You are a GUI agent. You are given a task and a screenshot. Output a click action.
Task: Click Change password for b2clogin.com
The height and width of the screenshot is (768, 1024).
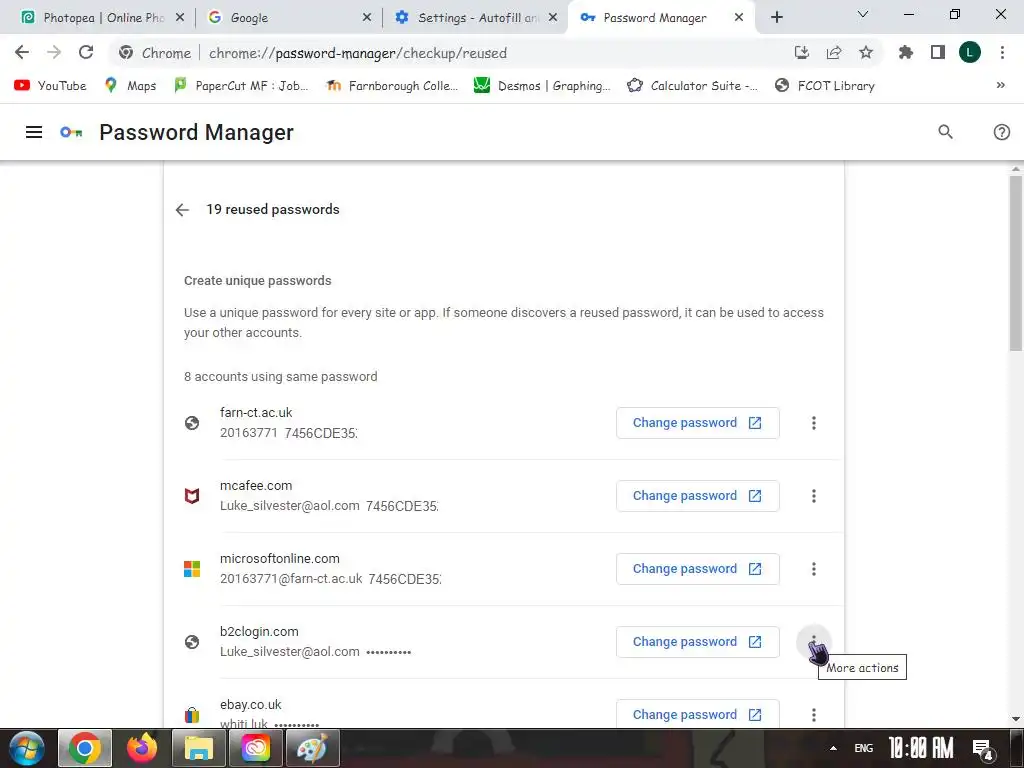pos(697,642)
